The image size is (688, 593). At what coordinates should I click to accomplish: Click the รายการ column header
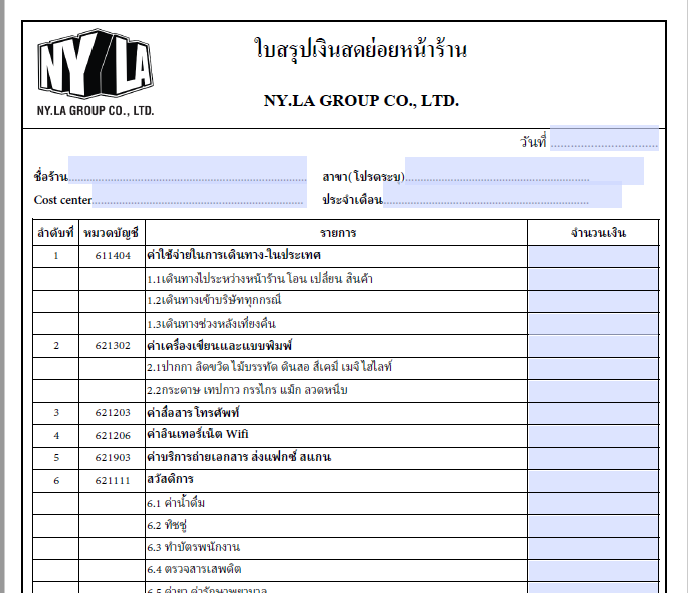338,233
